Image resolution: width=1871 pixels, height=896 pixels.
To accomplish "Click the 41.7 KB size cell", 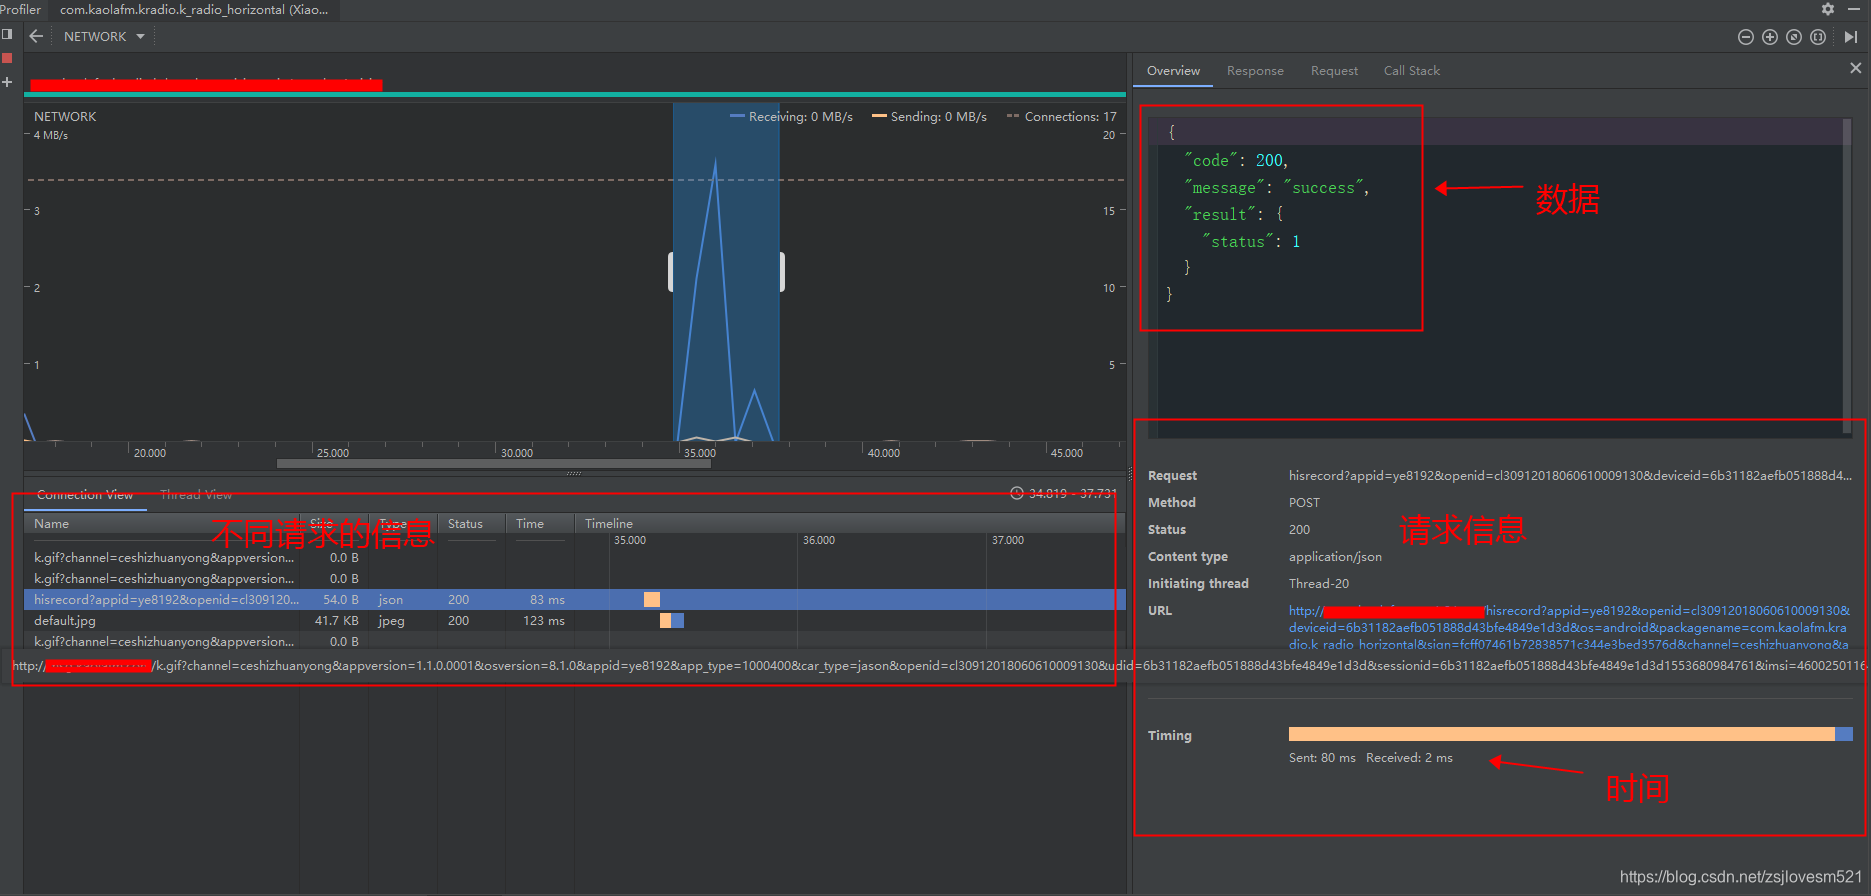I will click(x=337, y=621).
